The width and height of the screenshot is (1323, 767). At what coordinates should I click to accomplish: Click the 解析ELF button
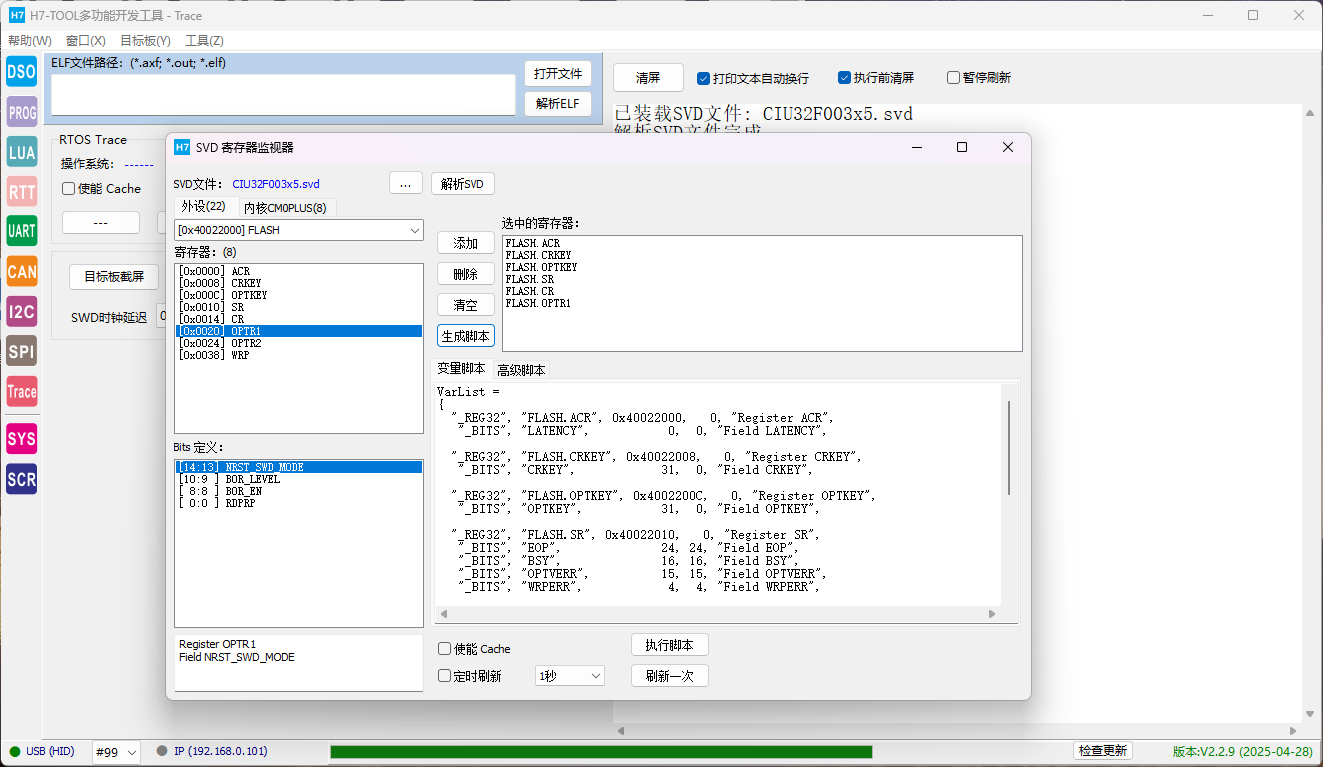coord(558,104)
